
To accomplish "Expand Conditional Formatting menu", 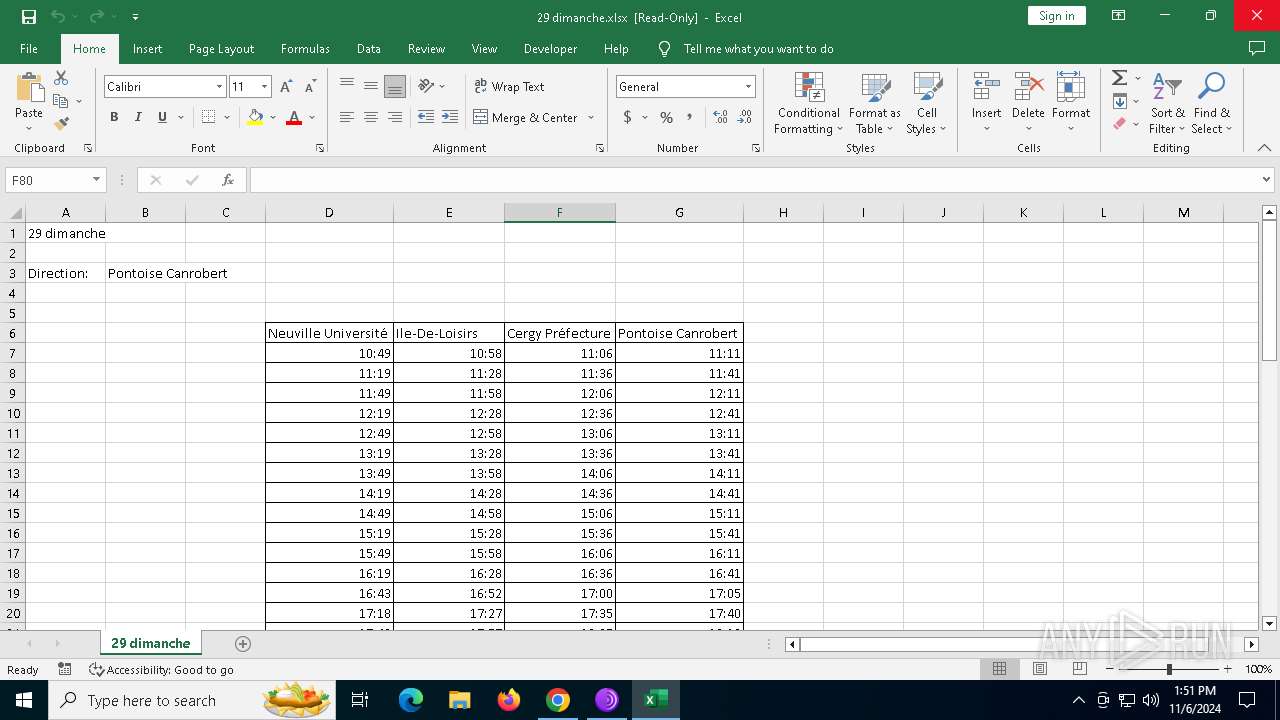I will coord(809,104).
